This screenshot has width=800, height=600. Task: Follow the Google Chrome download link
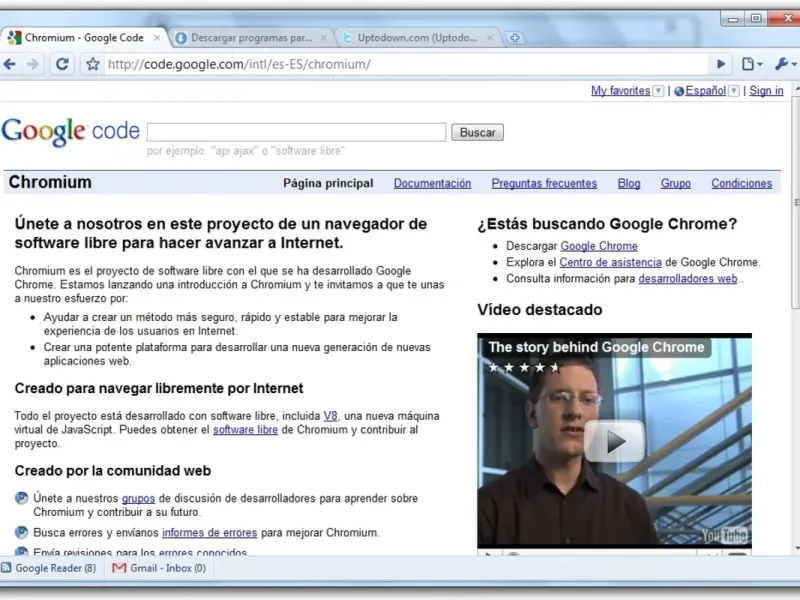pyautogui.click(x=599, y=246)
